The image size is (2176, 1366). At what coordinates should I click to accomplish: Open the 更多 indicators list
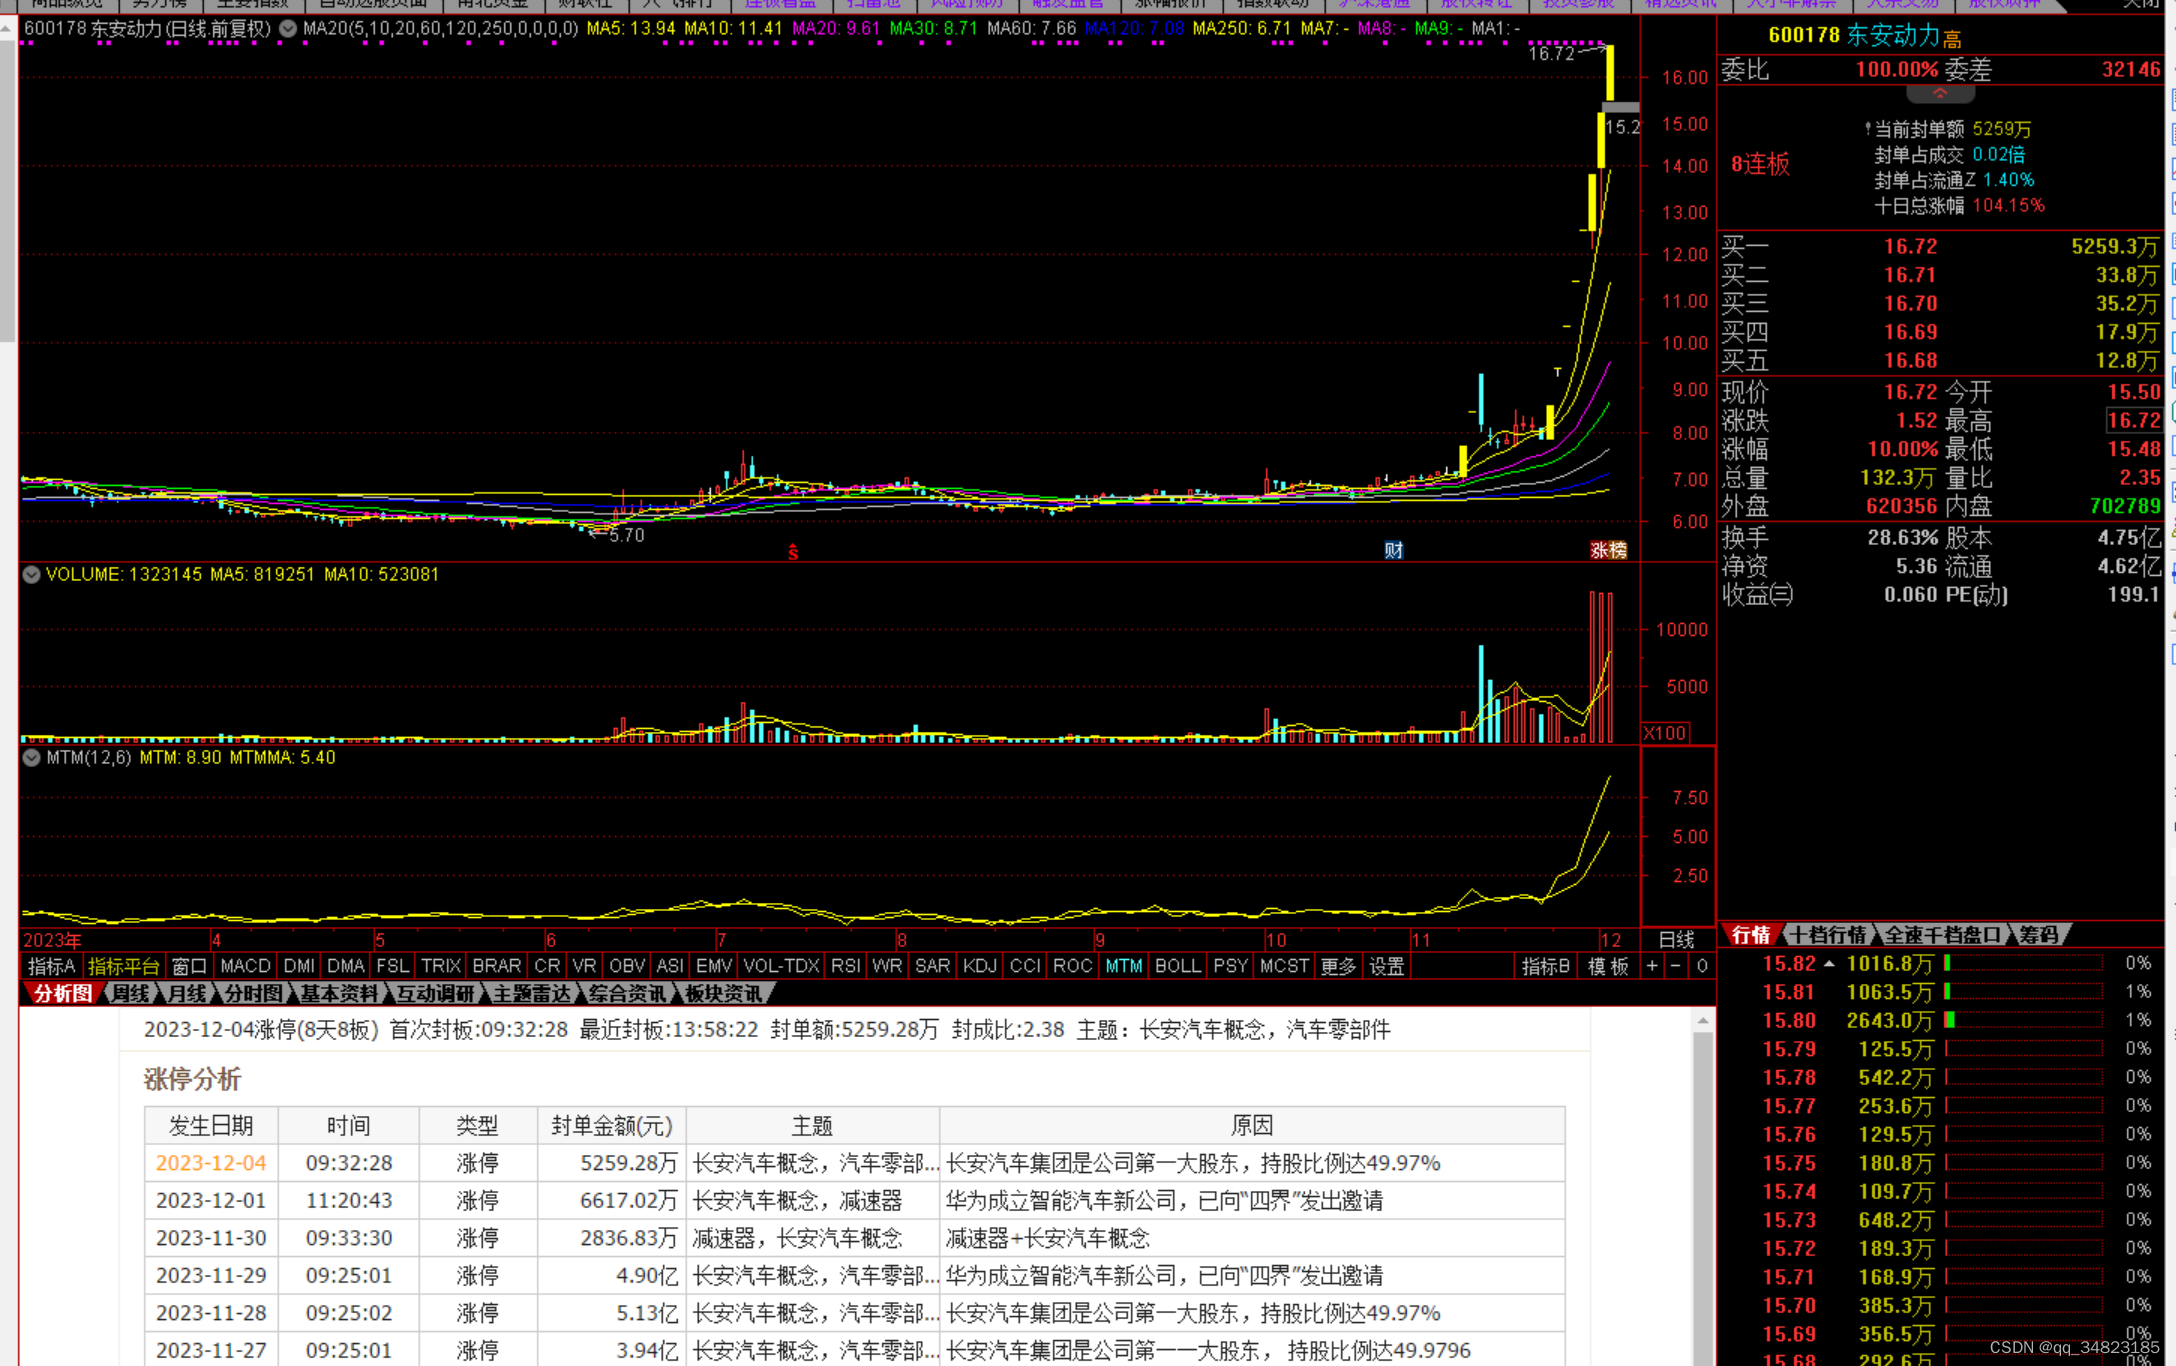point(1338,966)
